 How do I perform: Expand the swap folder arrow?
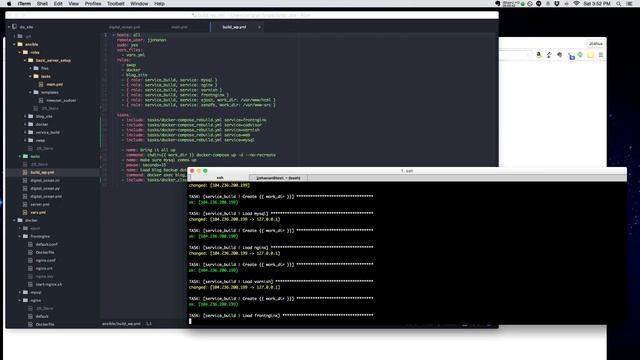[25, 140]
